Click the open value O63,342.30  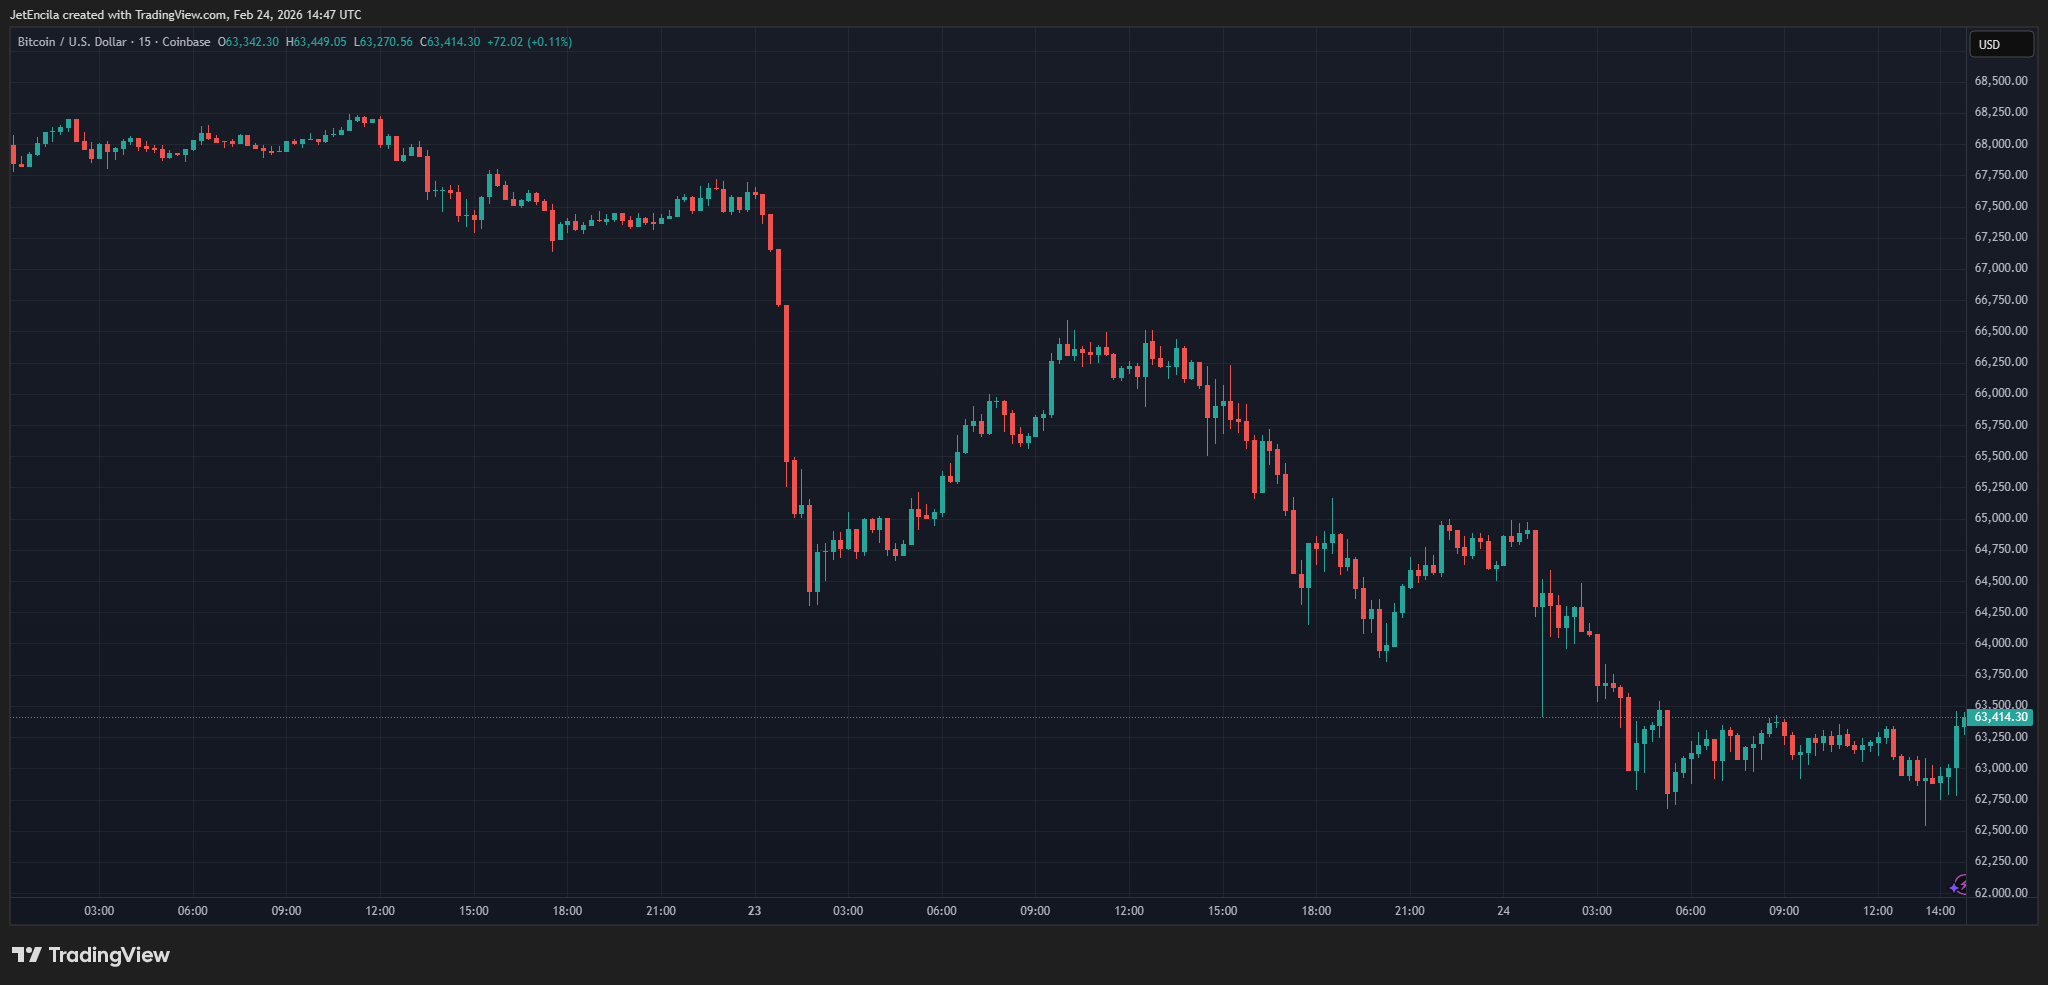pyautogui.click(x=248, y=42)
